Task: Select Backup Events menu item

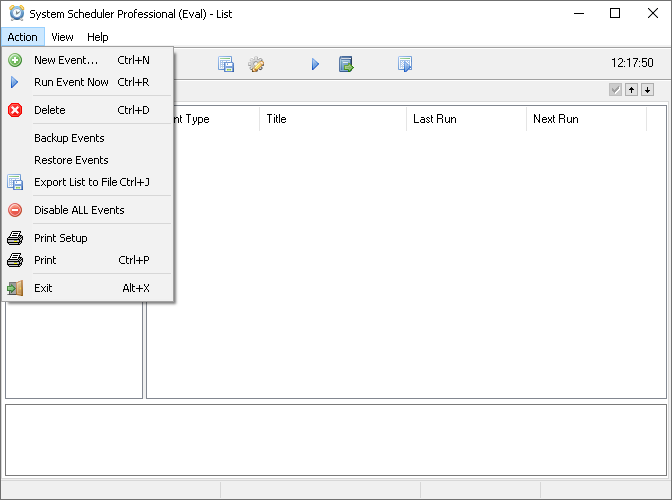Action: [x=88, y=138]
